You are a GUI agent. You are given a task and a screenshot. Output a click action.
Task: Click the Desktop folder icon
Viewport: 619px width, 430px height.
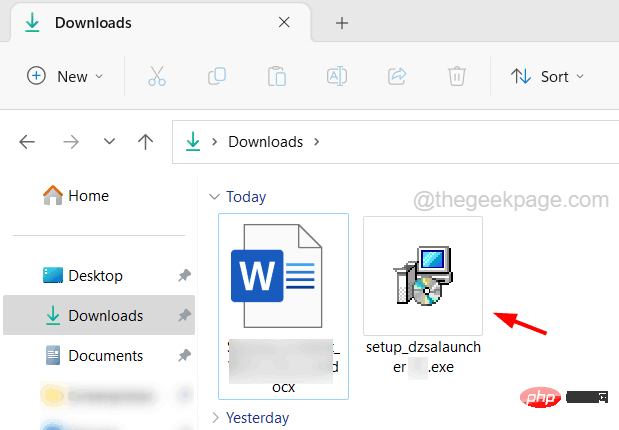pyautogui.click(x=53, y=275)
